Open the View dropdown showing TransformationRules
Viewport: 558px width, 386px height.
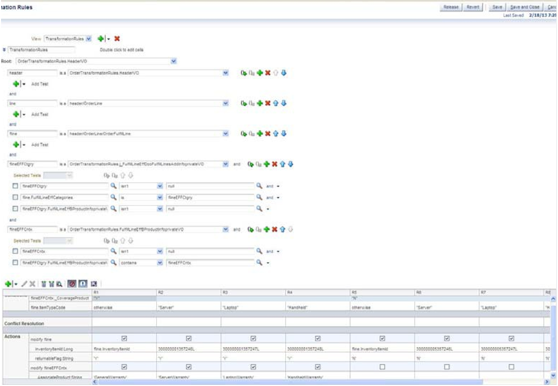pyautogui.click(x=89, y=39)
